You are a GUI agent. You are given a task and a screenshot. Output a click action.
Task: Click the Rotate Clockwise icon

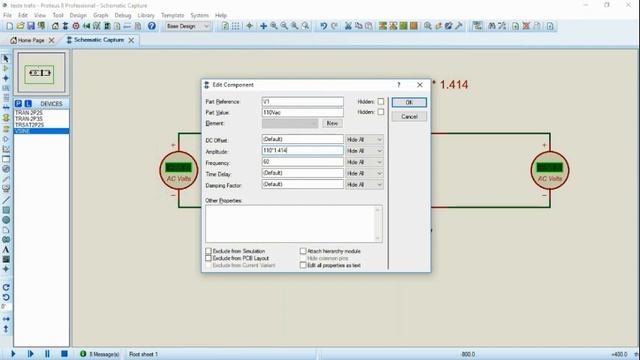(6, 288)
